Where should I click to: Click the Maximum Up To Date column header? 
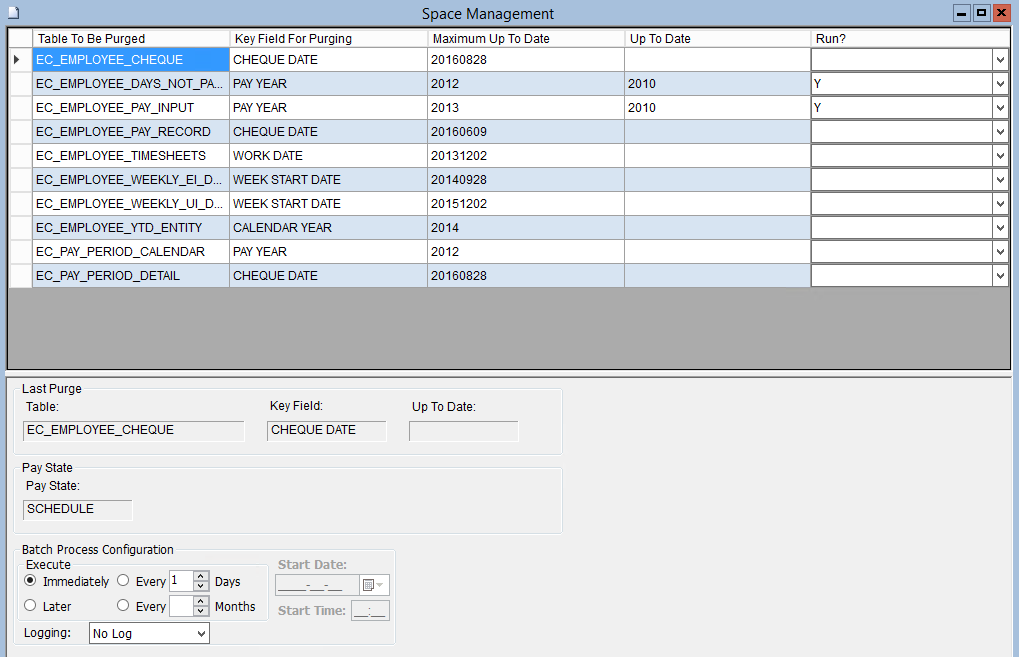click(525, 39)
